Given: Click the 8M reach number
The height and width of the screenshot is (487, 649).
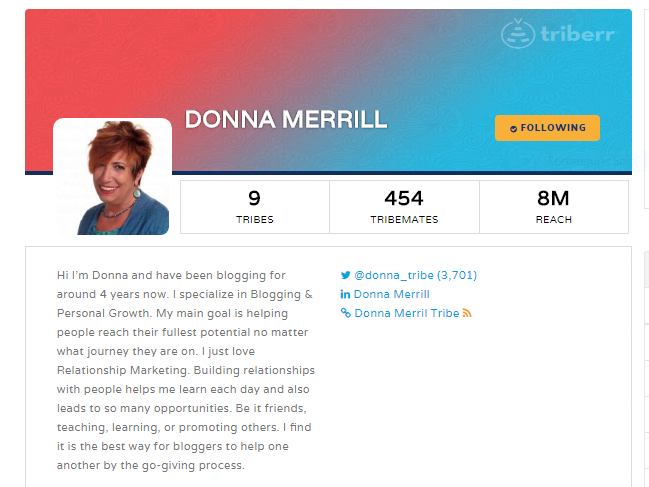Looking at the screenshot, I should click(553, 198).
